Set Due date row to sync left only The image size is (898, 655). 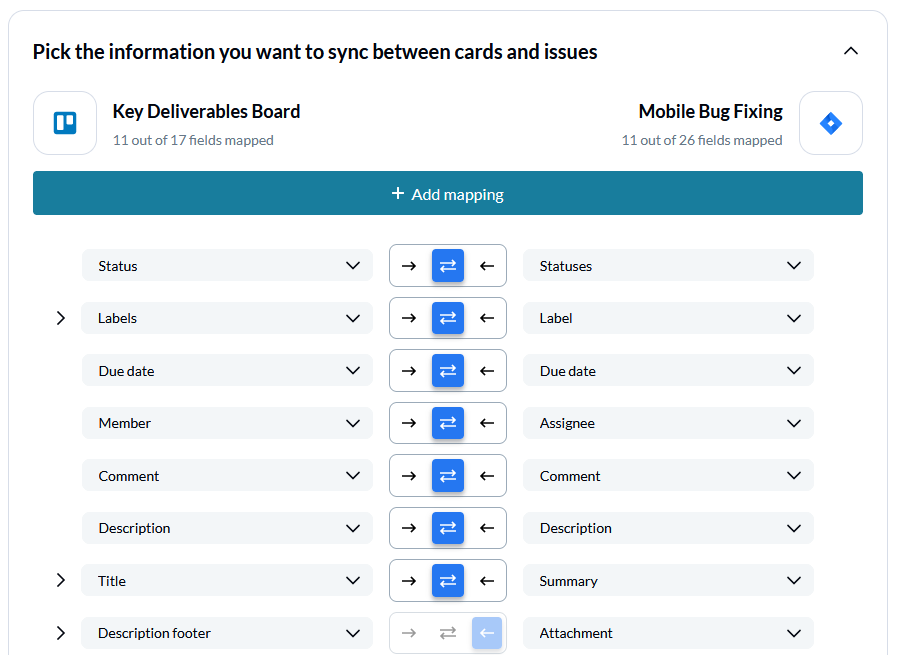point(487,371)
